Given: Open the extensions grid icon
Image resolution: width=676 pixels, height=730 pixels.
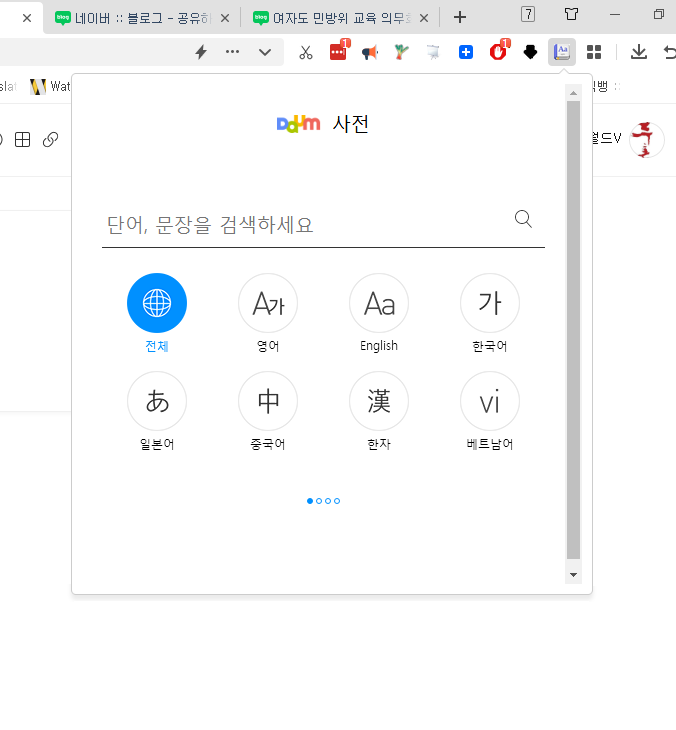Looking at the screenshot, I should 594,52.
